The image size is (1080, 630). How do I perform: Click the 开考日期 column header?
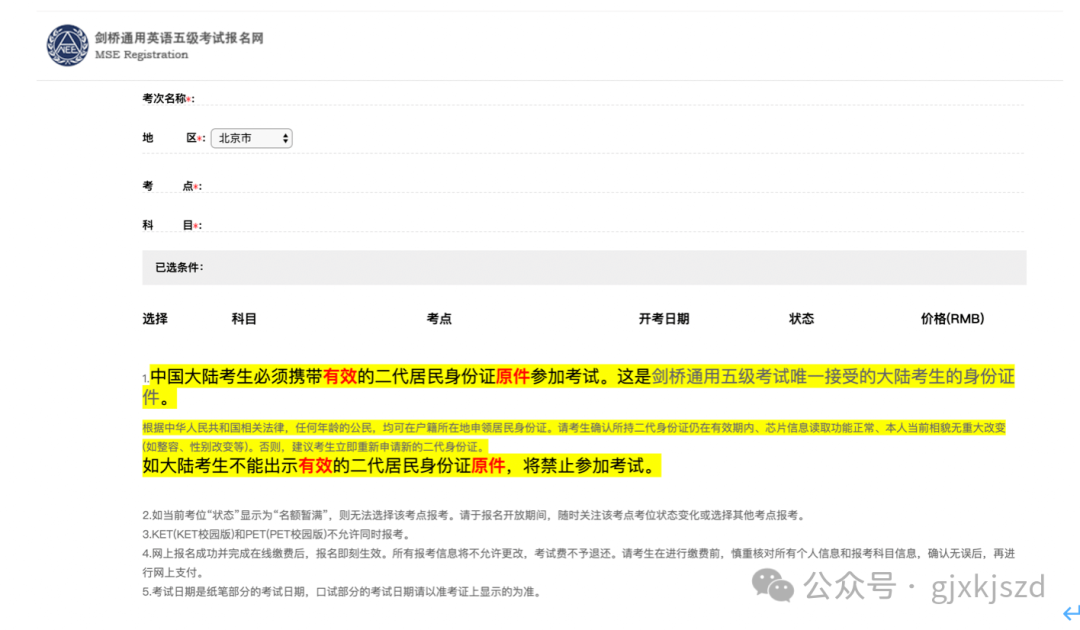coord(663,319)
